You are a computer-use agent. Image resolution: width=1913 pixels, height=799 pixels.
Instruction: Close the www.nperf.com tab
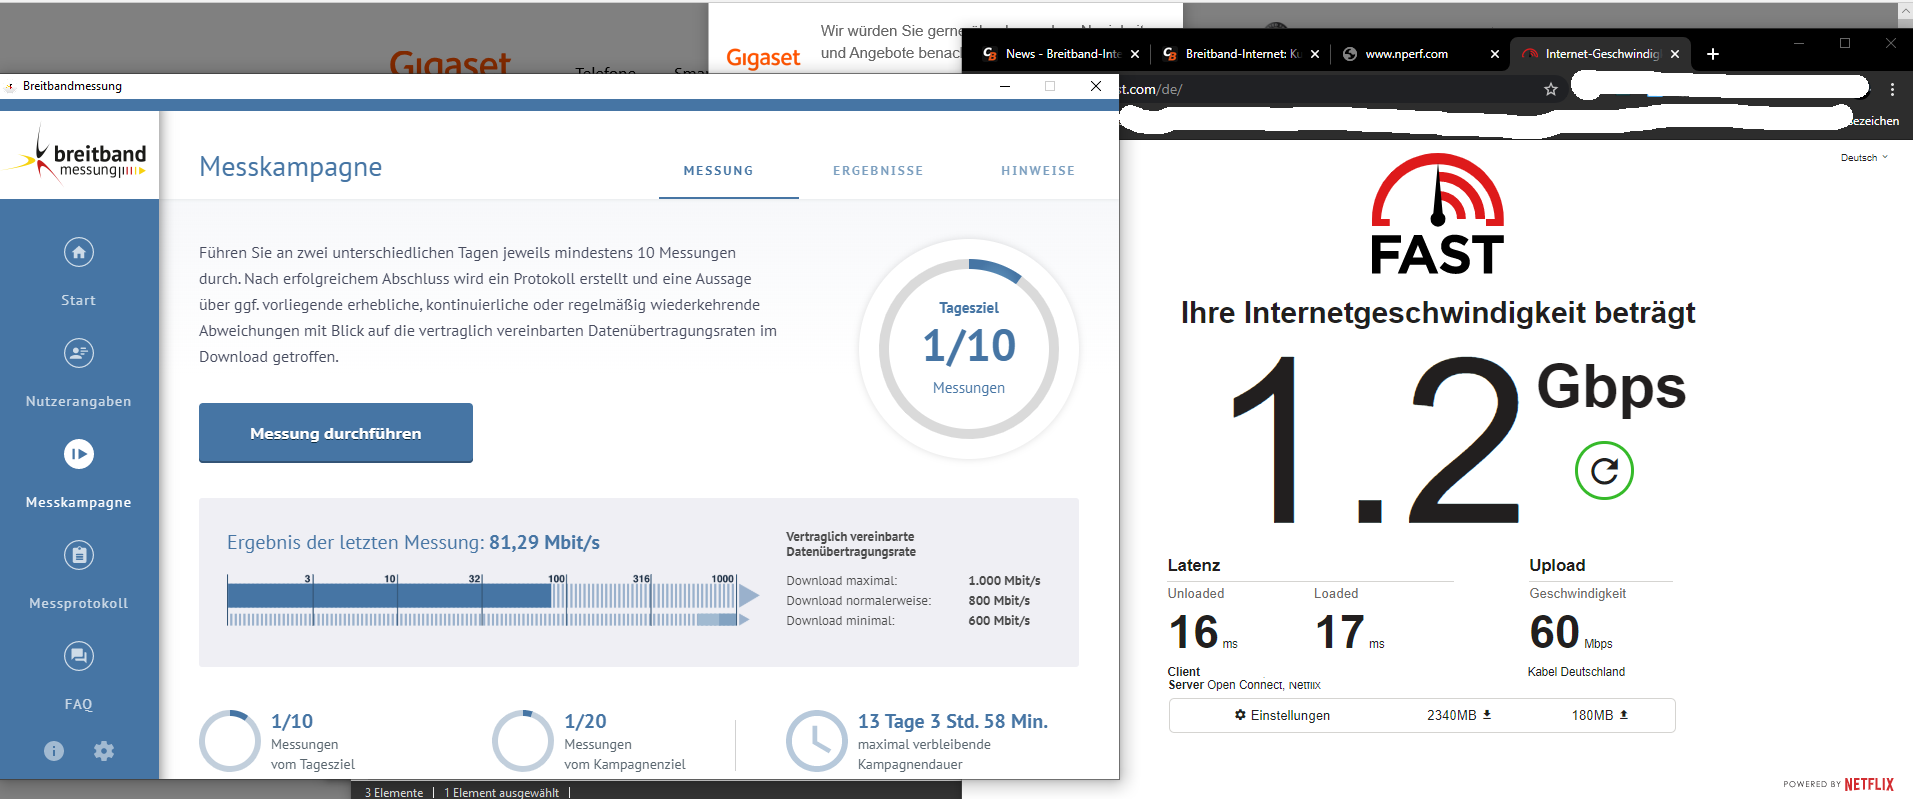[1495, 54]
